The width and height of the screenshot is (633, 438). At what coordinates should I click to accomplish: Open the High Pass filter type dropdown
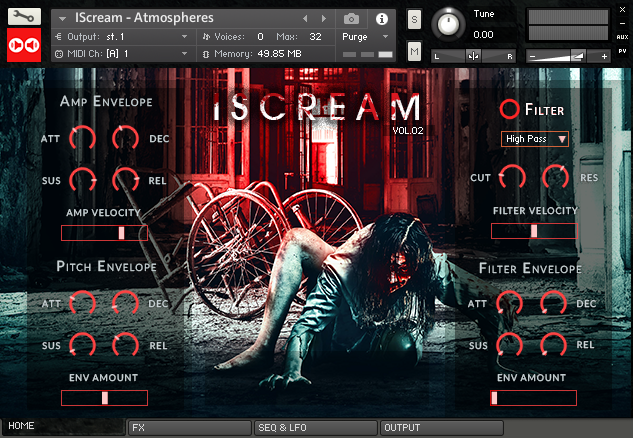click(x=535, y=139)
